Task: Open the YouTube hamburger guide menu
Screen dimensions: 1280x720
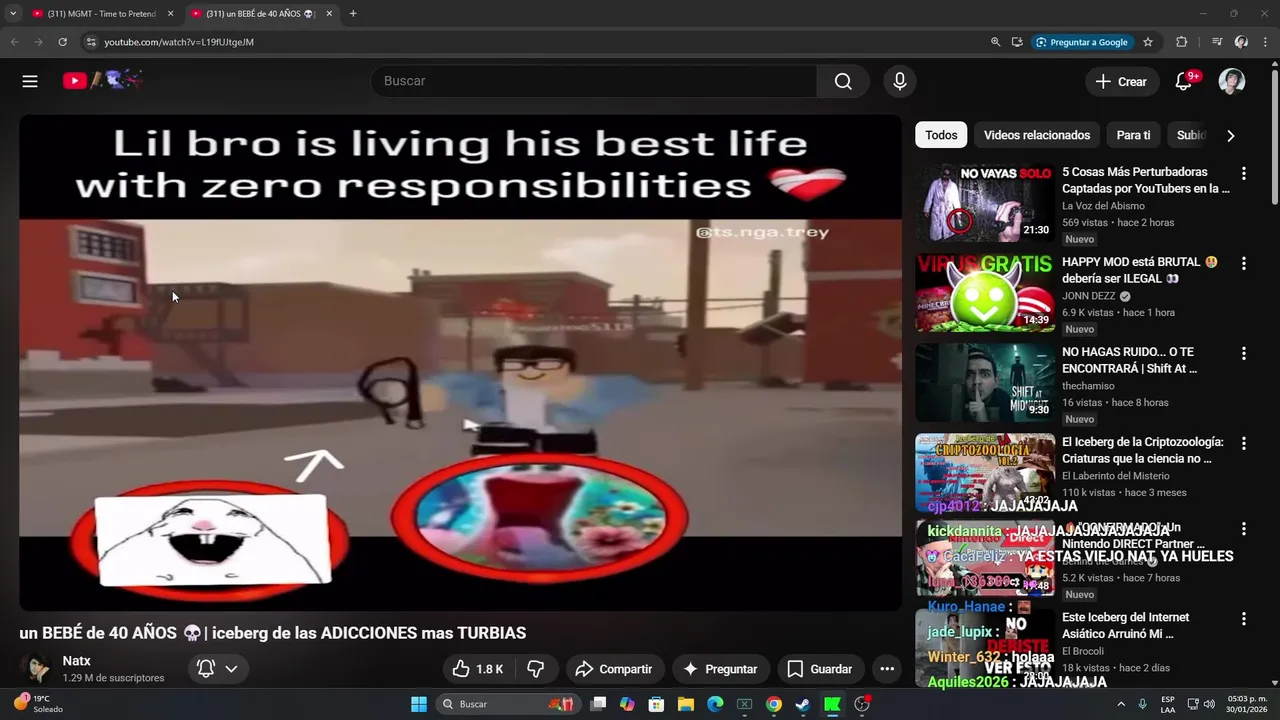Action: 30,81
